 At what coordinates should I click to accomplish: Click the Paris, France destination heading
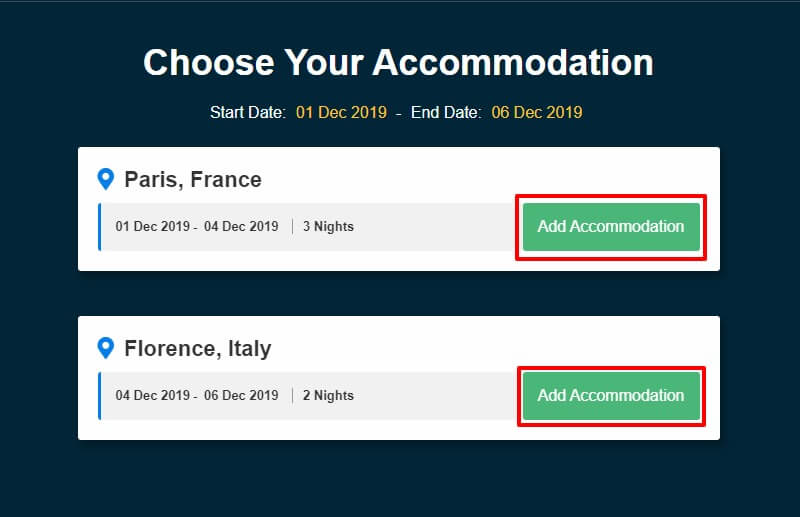point(193,180)
